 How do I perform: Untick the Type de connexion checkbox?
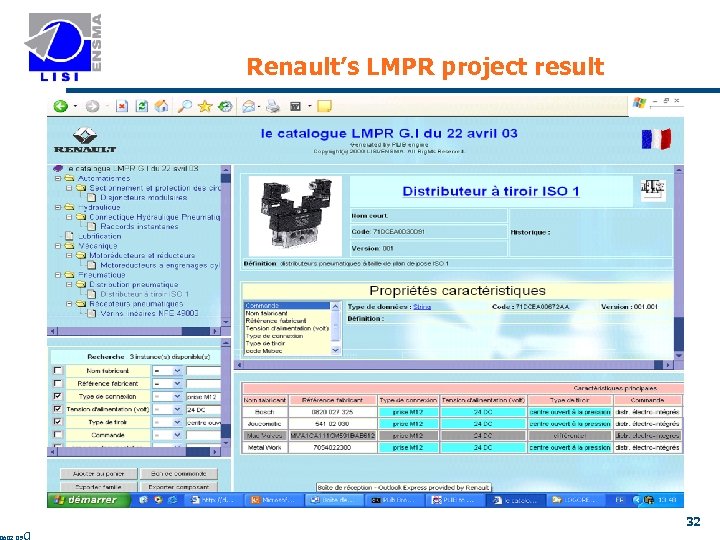tap(57, 396)
